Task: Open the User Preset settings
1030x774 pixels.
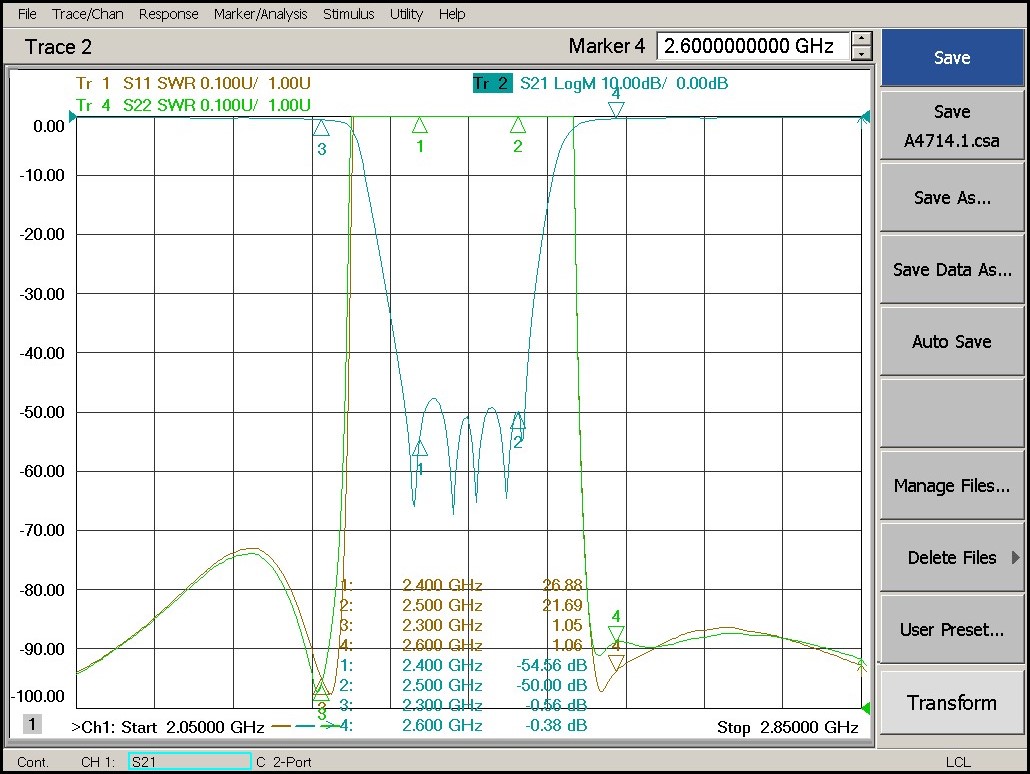Action: [951, 629]
